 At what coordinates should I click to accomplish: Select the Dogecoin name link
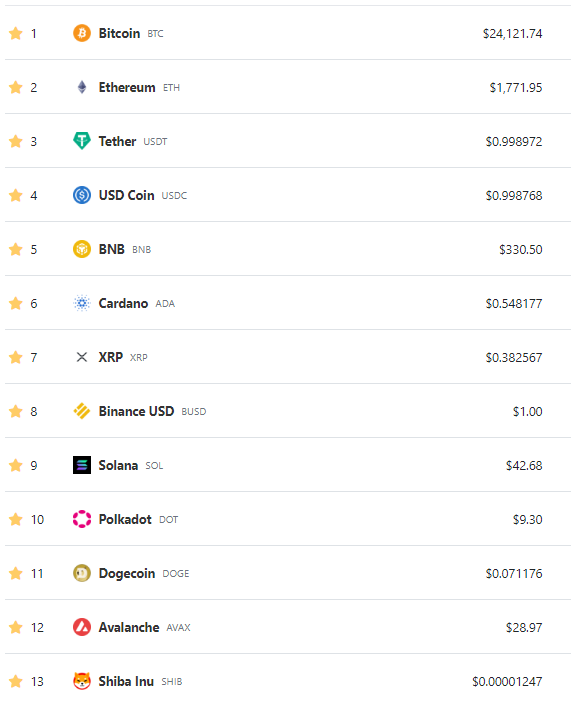click(x=127, y=573)
